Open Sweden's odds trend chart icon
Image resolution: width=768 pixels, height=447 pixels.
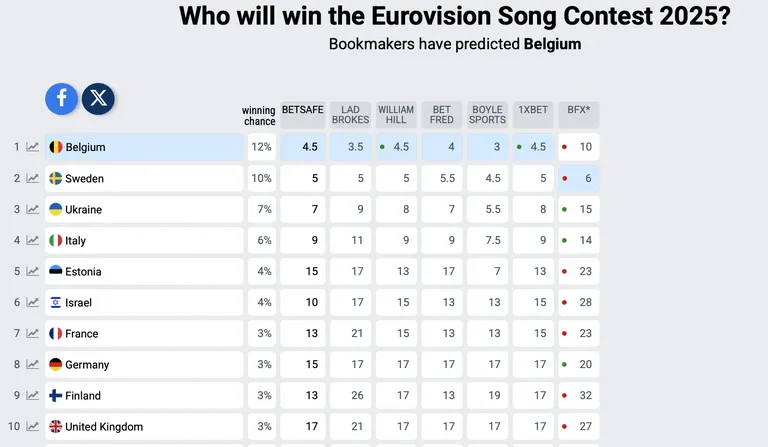pos(32,178)
